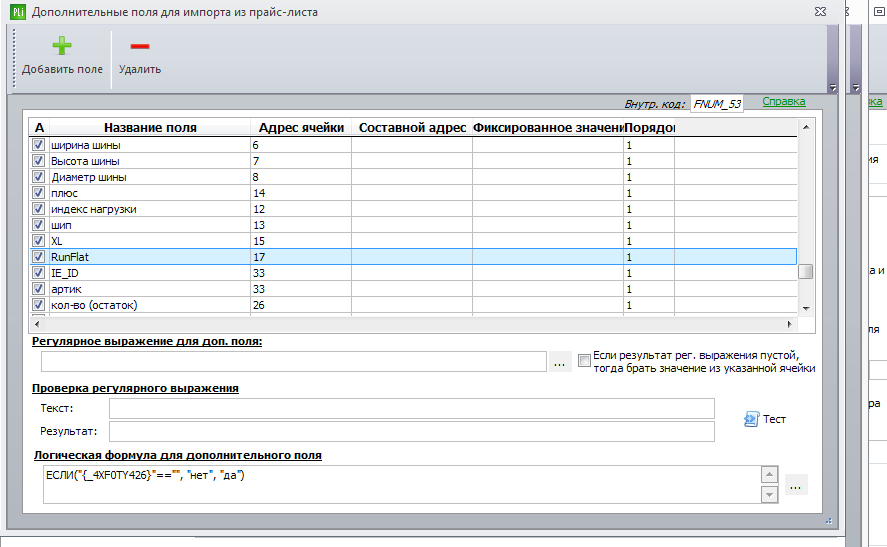Viewport: 887px width, 547px height.
Task: Toggle the кол-во (остаток) row checkbox
Action: point(38,304)
